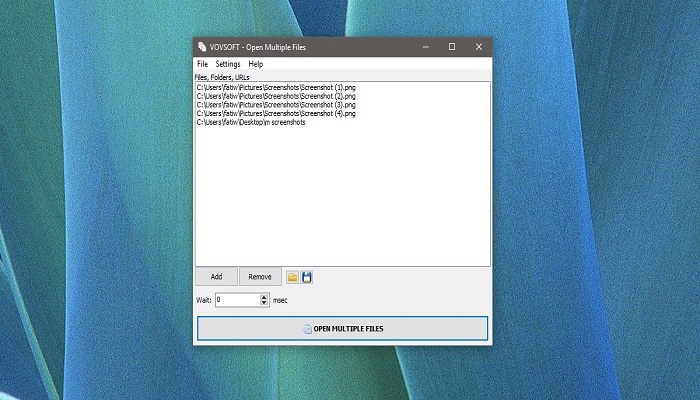Screen dimensions: 700x400
Task: Click empty area of the file list
Action: (x=340, y=200)
